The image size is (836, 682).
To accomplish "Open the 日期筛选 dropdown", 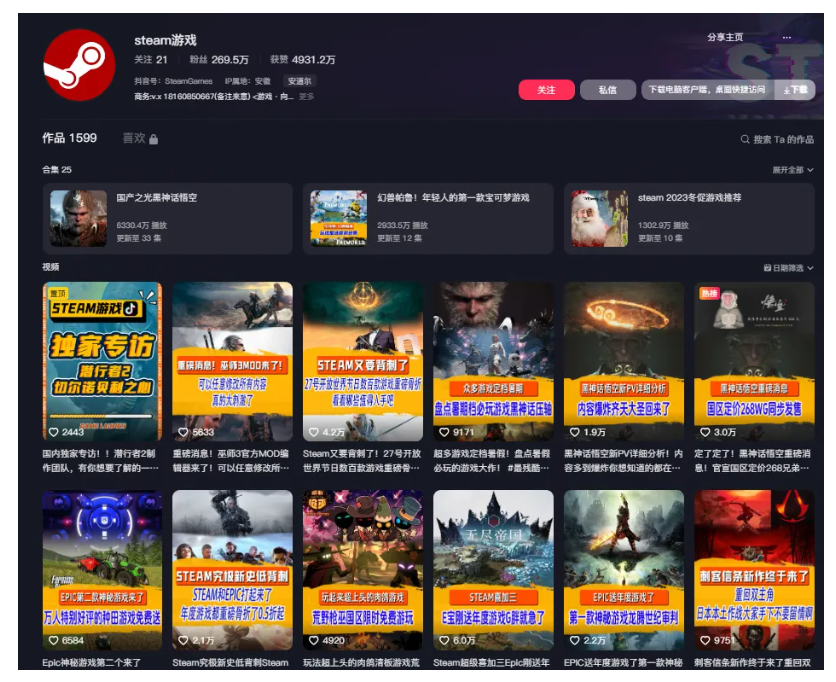I will point(790,268).
